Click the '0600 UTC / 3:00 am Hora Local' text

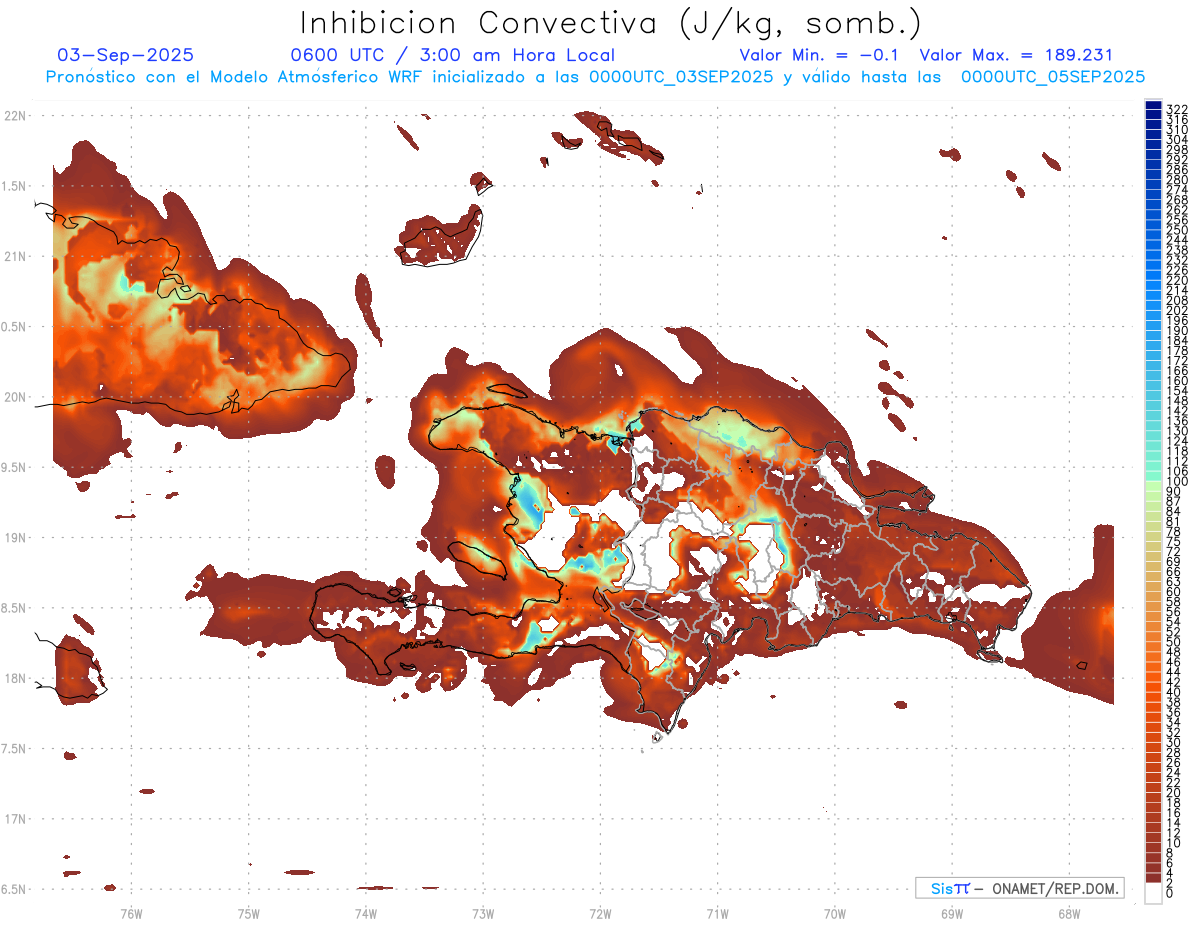(x=452, y=55)
